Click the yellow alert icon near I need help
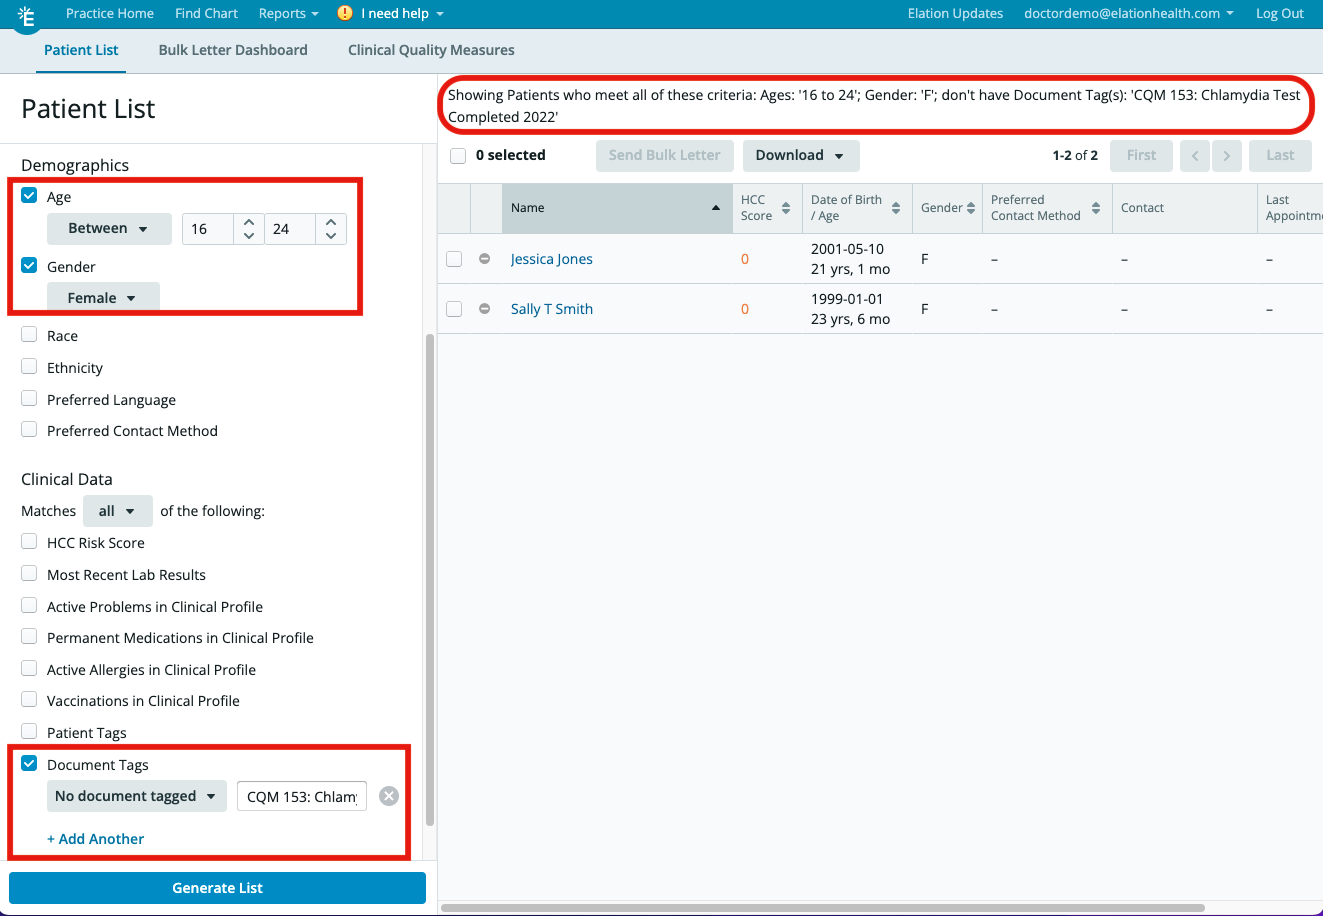Image resolution: width=1323 pixels, height=916 pixels. click(x=345, y=13)
